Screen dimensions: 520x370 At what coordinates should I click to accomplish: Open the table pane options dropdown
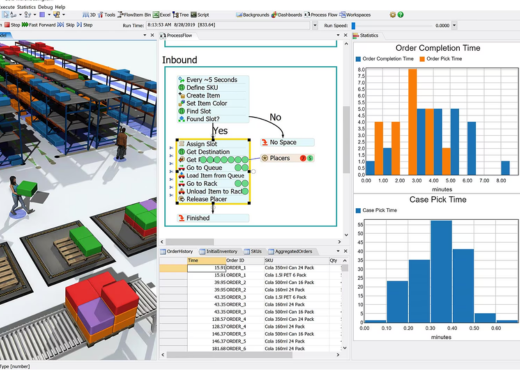coord(338,251)
